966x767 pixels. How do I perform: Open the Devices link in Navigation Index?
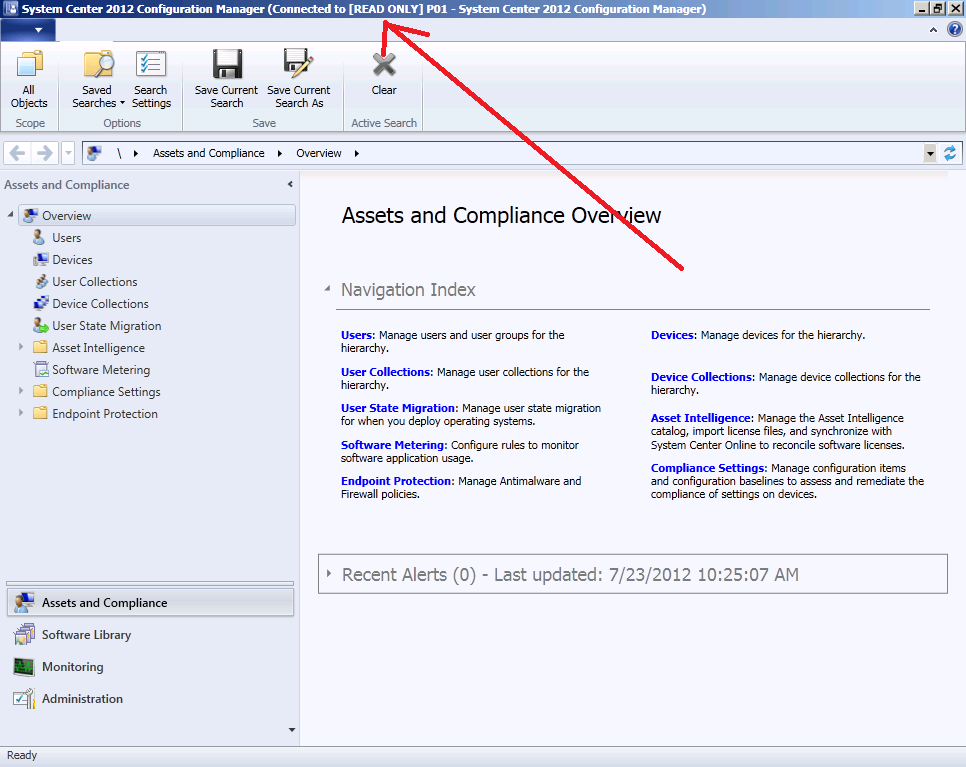point(672,335)
